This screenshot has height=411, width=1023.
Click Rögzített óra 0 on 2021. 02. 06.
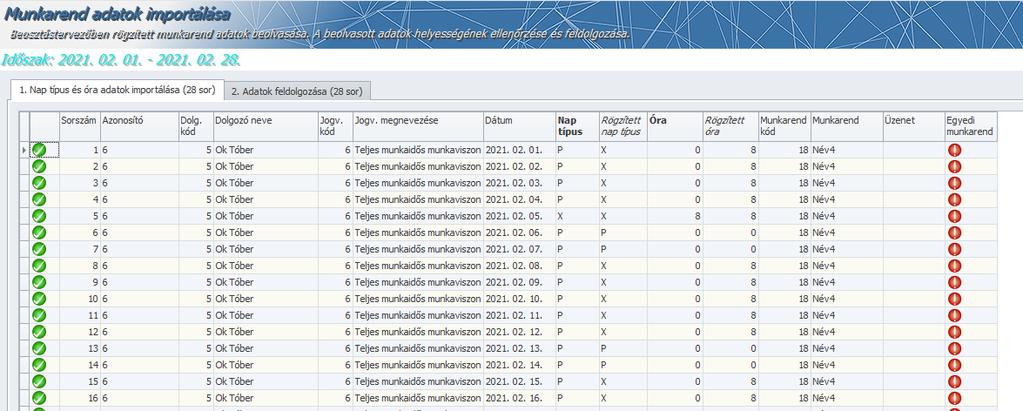tap(730, 233)
